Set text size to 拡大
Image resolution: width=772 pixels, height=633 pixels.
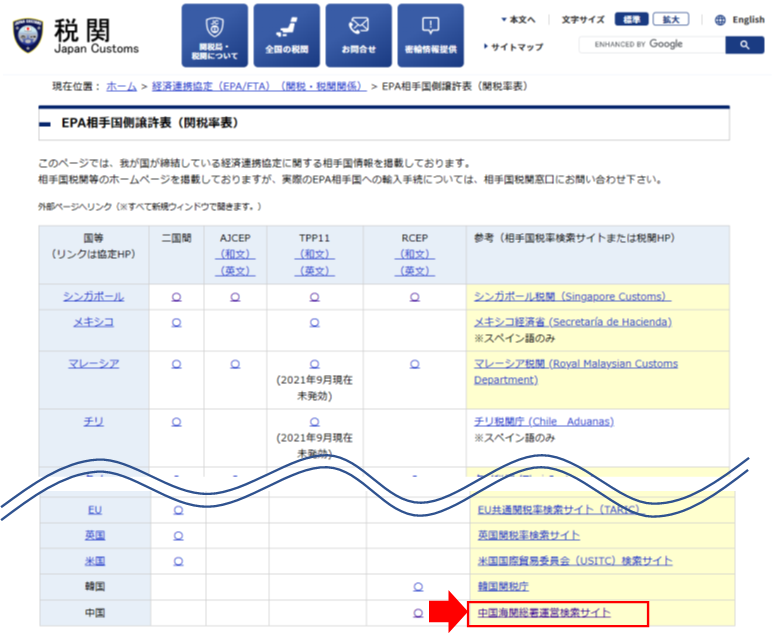coord(671,19)
